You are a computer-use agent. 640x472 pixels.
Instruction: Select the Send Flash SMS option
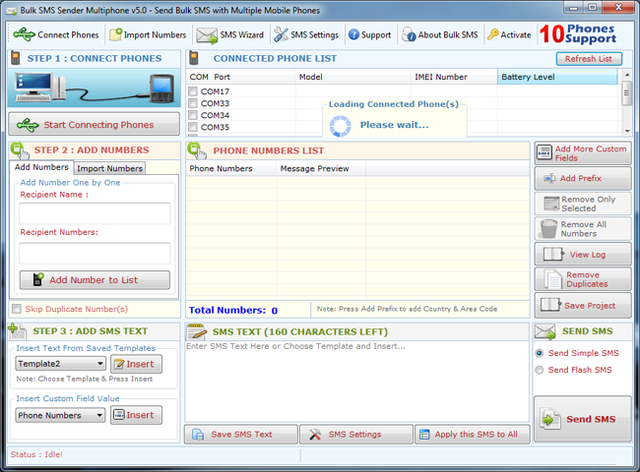[x=539, y=370]
